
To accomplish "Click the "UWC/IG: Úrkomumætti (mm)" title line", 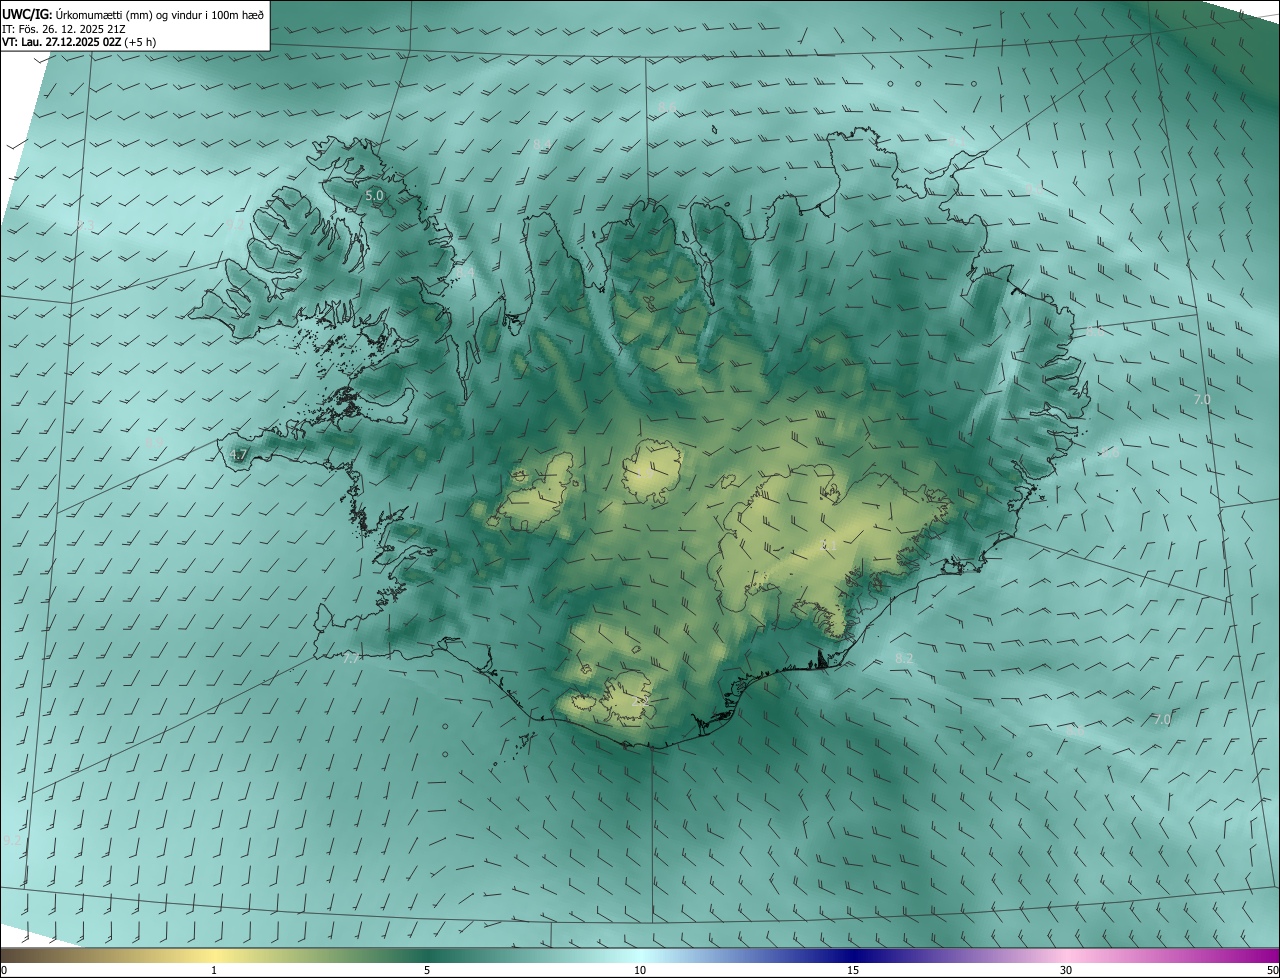I will click(x=133, y=13).
